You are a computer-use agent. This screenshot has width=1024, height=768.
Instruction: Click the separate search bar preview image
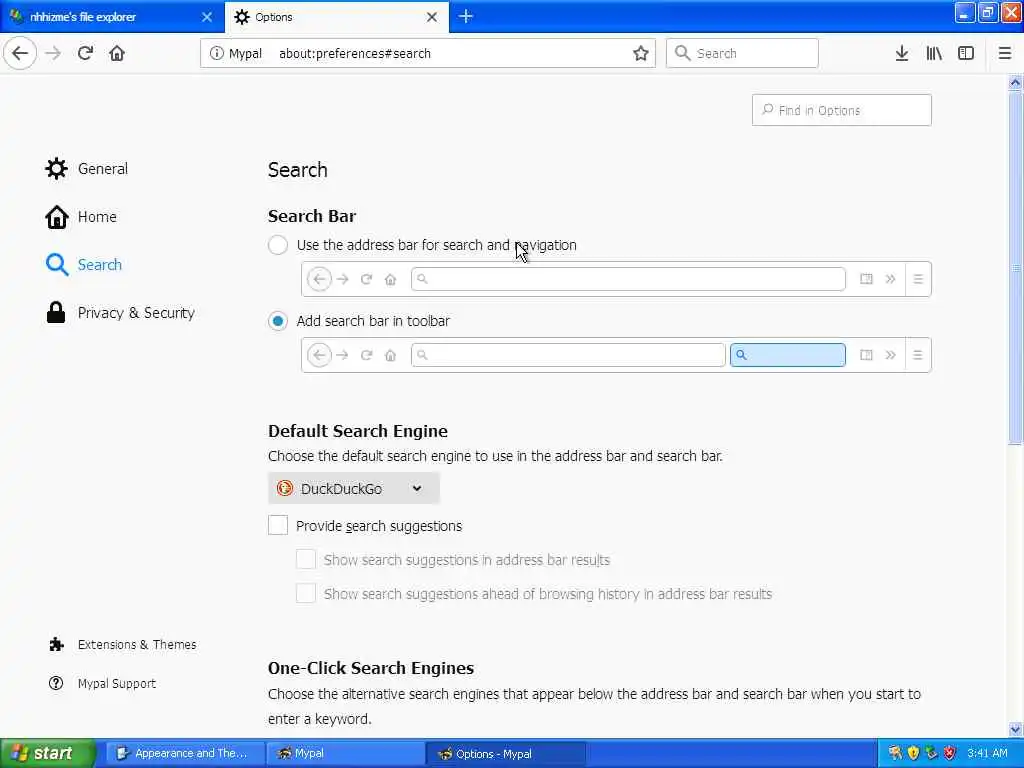point(616,355)
